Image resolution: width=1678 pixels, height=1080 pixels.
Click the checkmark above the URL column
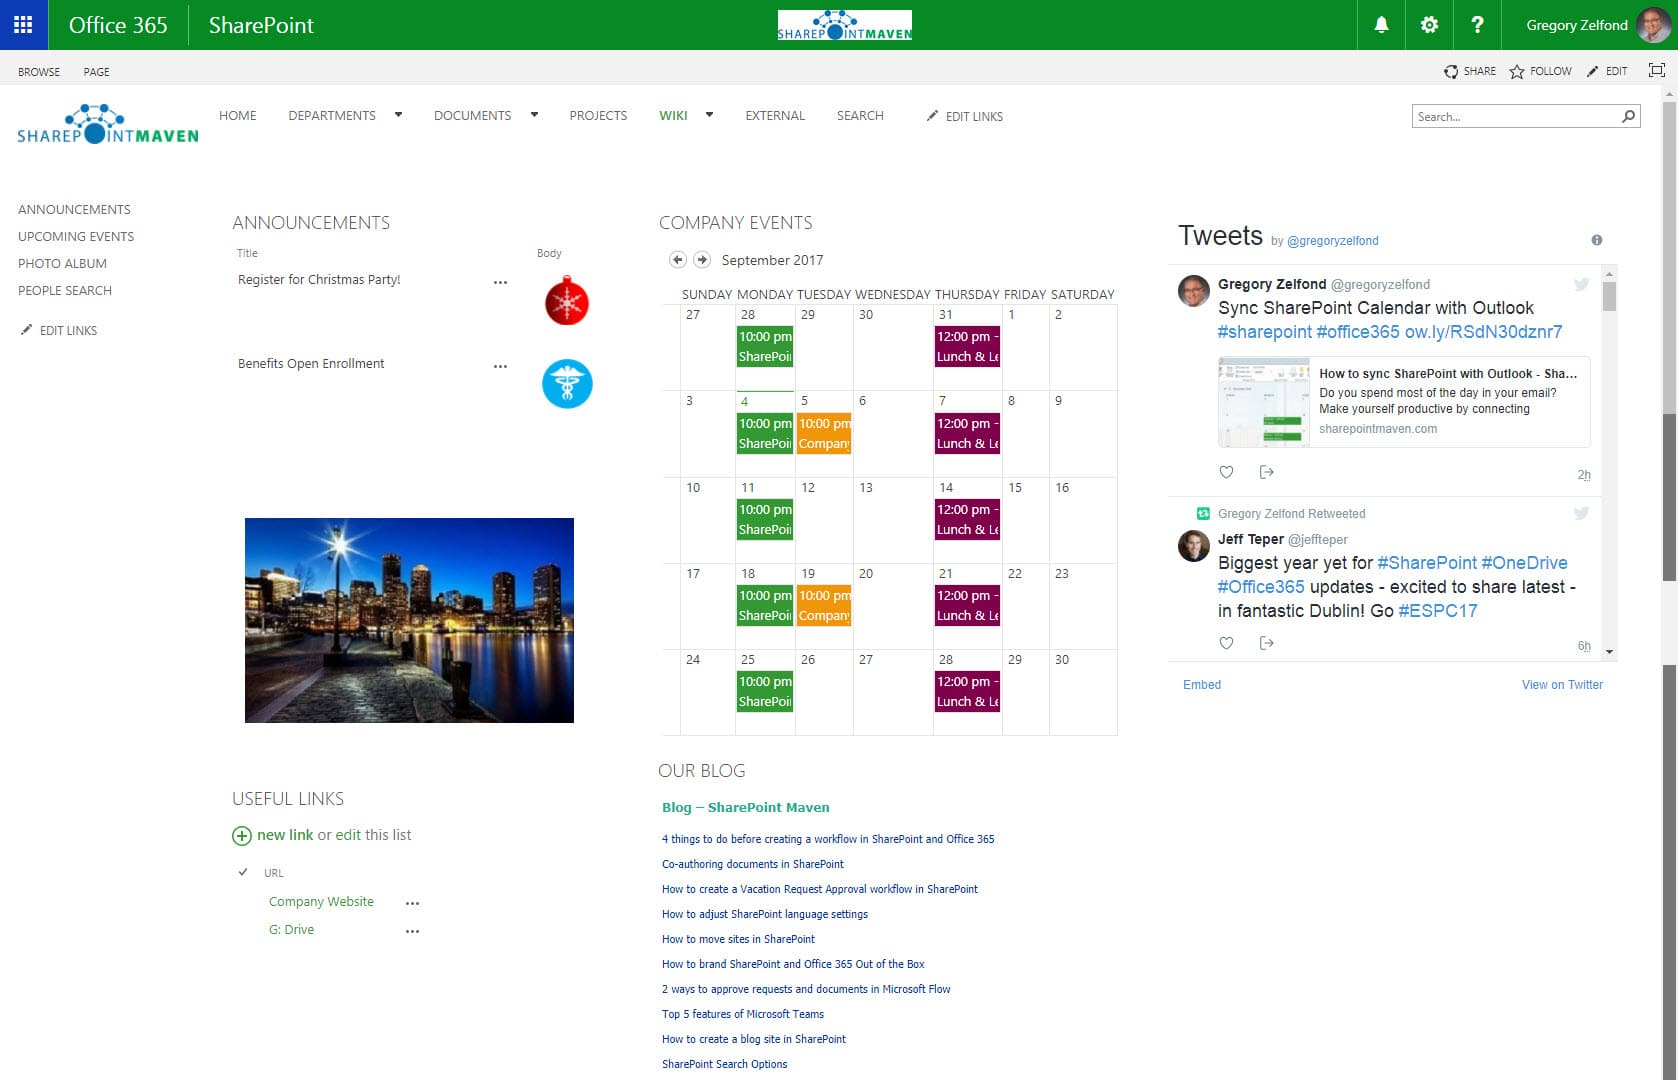click(x=243, y=872)
